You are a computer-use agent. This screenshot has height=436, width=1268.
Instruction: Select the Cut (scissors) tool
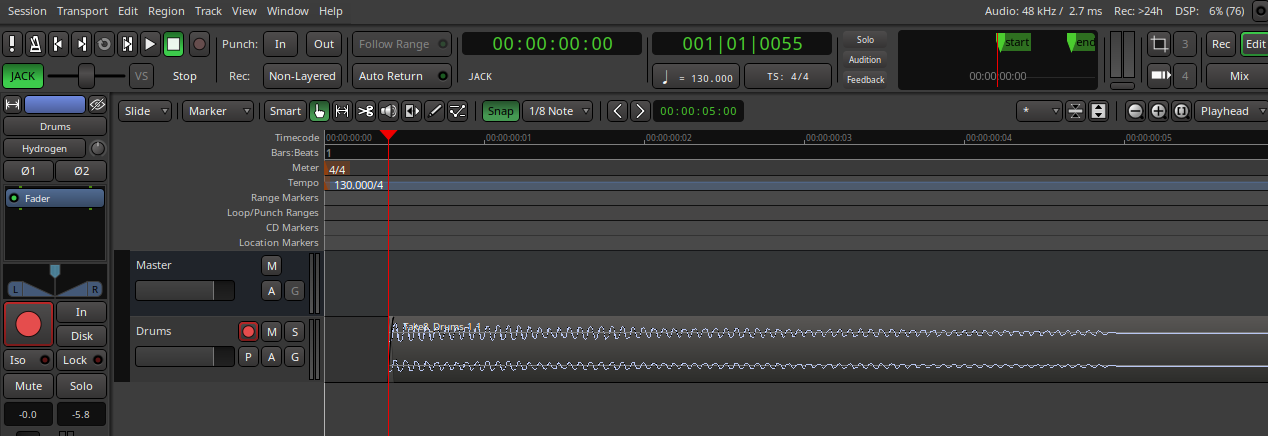point(365,111)
